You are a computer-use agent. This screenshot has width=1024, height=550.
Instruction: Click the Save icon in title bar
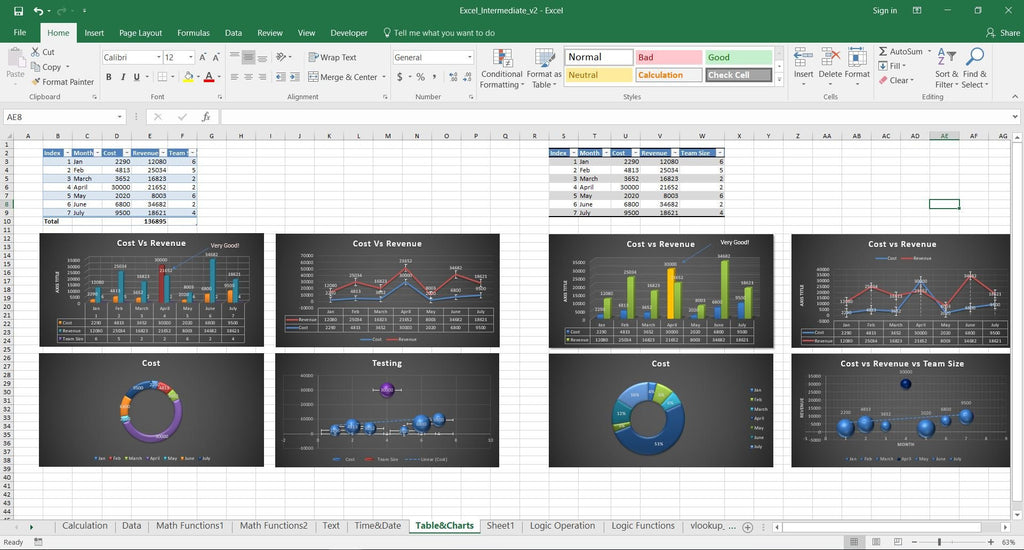coord(18,11)
